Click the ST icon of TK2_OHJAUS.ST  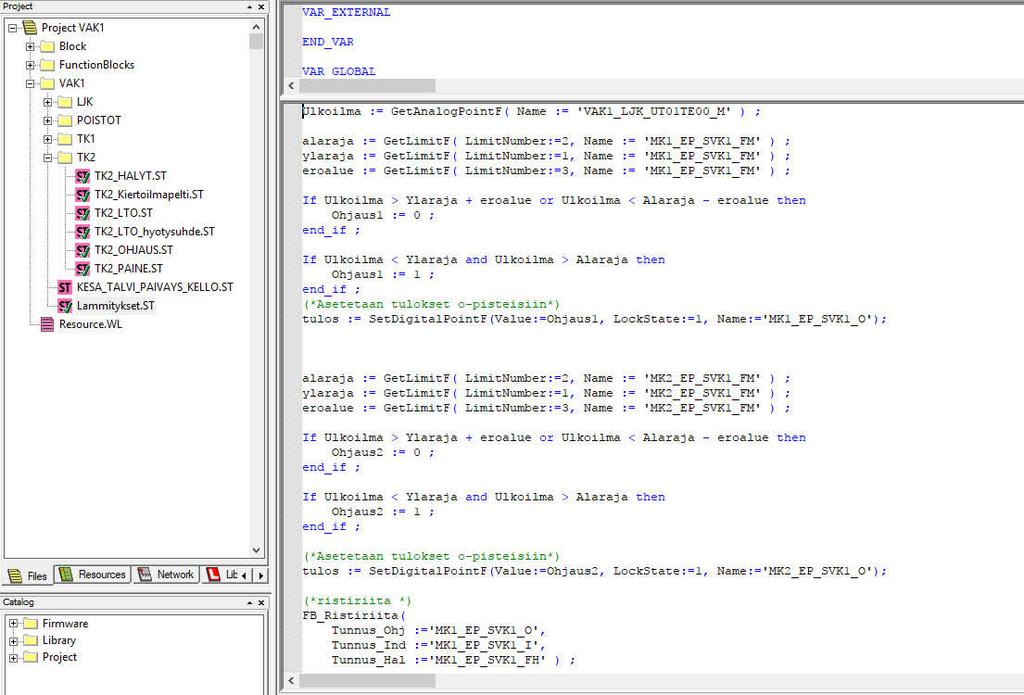click(82, 250)
